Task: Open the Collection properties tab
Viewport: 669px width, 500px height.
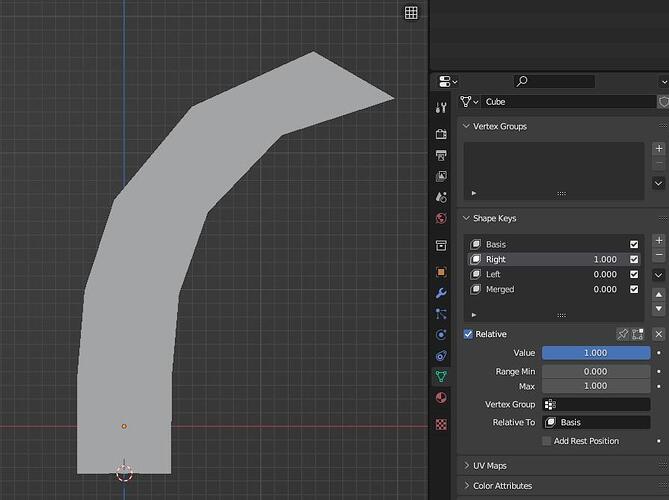Action: [x=441, y=245]
